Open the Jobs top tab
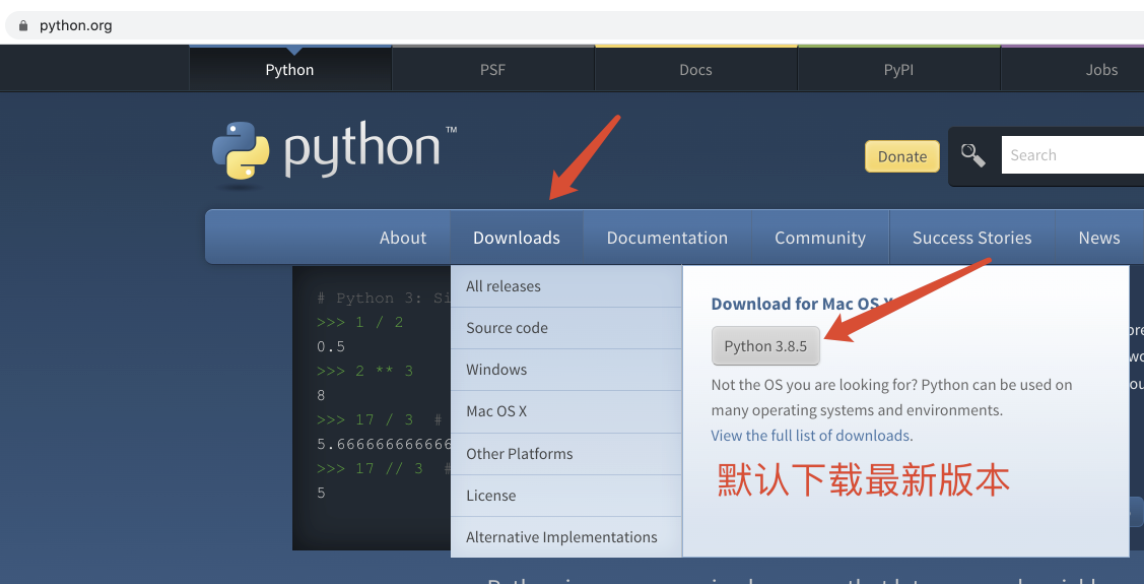Image resolution: width=1145 pixels, height=584 pixels. pos(1101,70)
